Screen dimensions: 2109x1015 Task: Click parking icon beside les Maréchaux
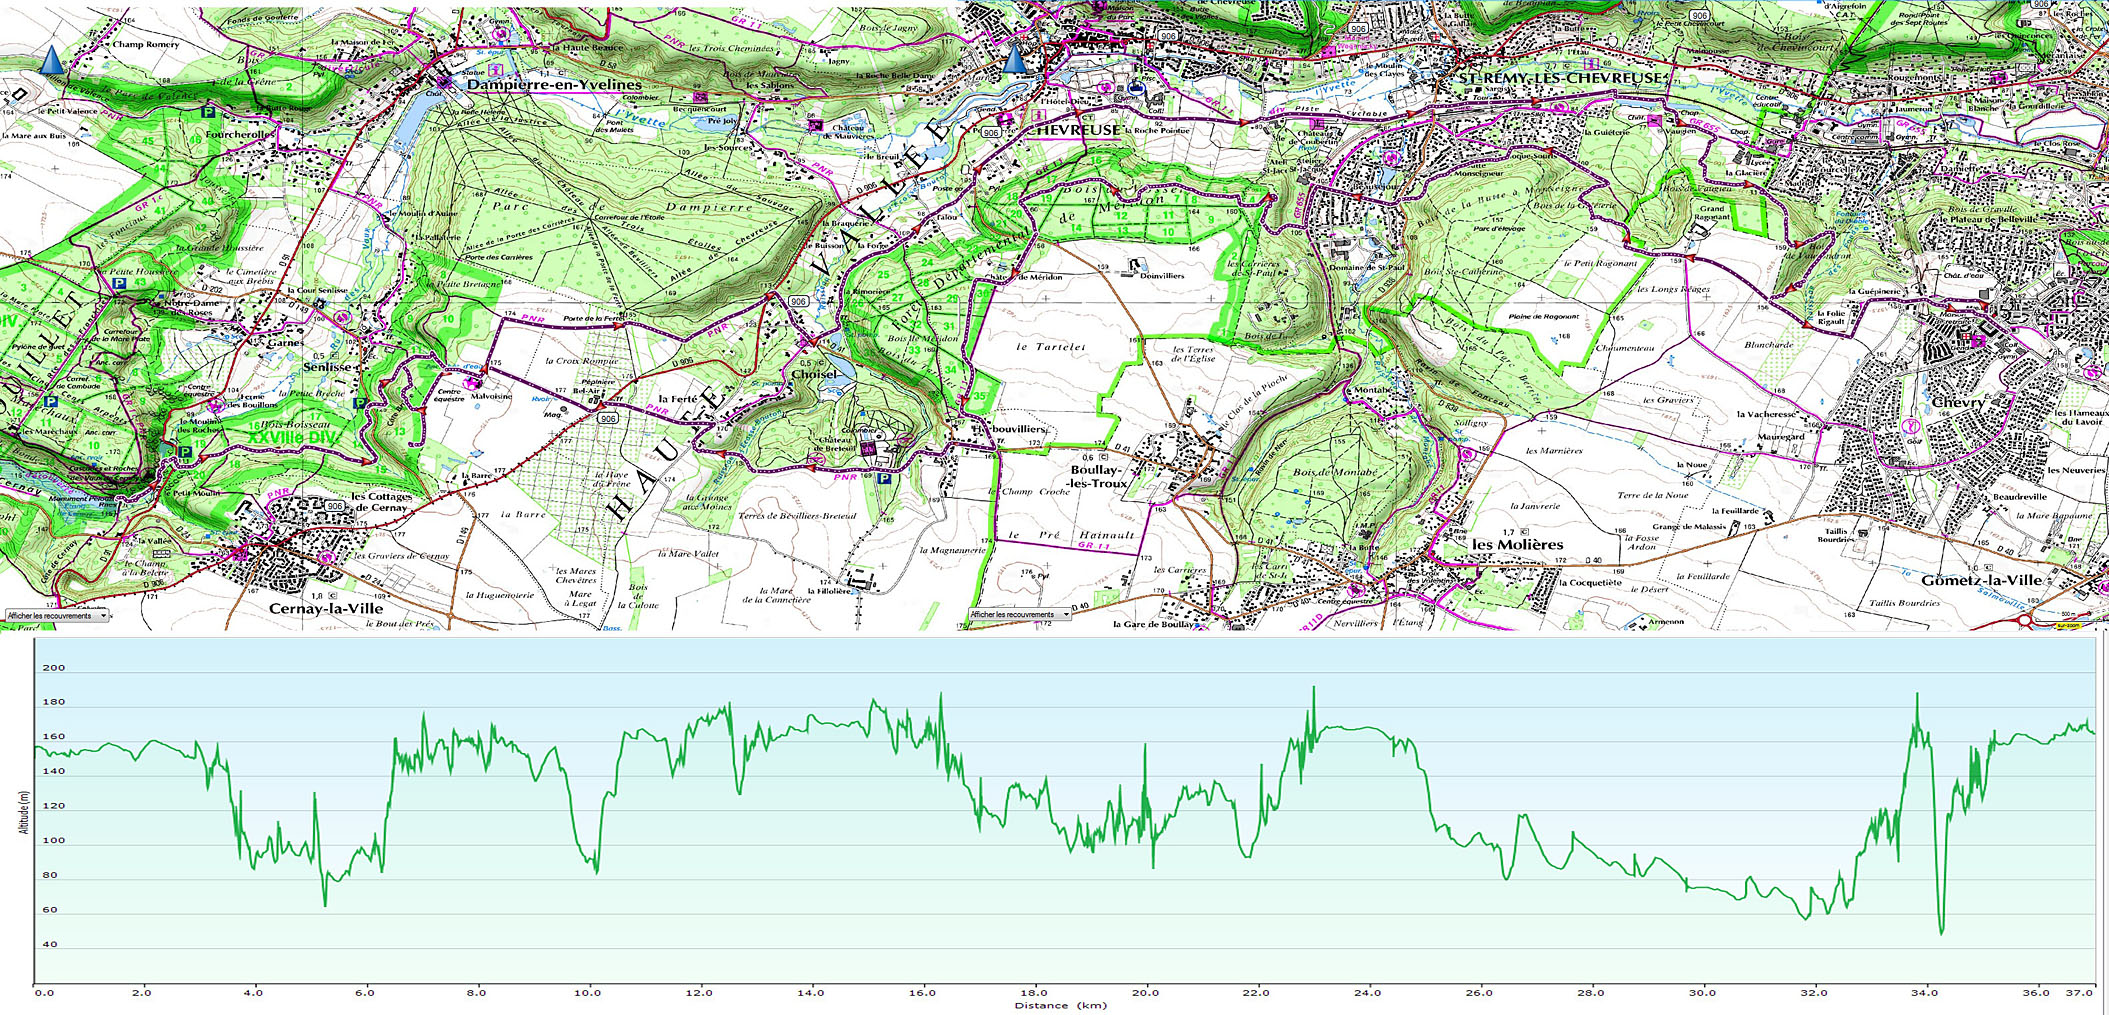coord(50,402)
